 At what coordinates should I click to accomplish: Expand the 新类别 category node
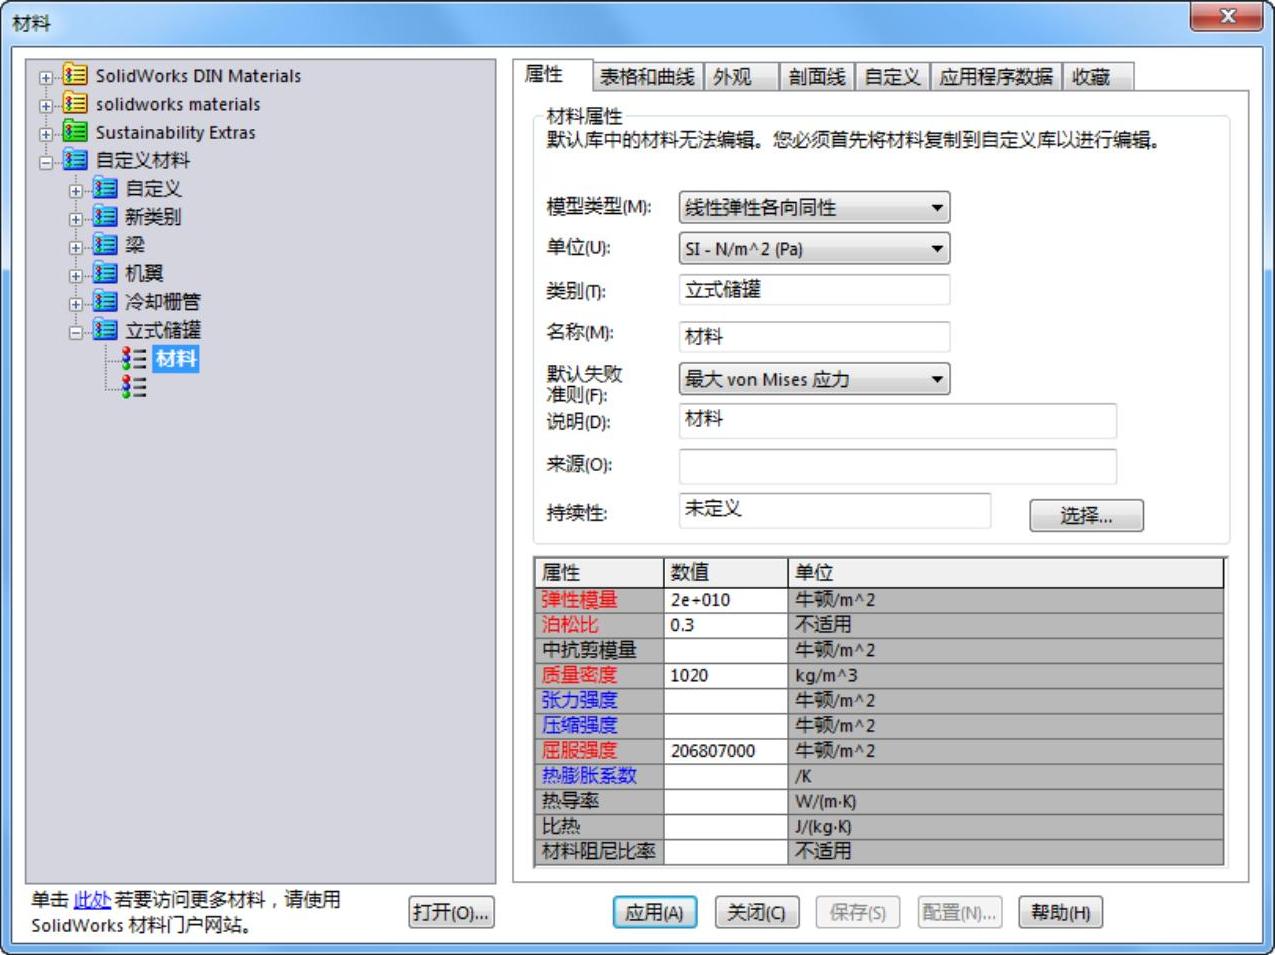coord(76,218)
